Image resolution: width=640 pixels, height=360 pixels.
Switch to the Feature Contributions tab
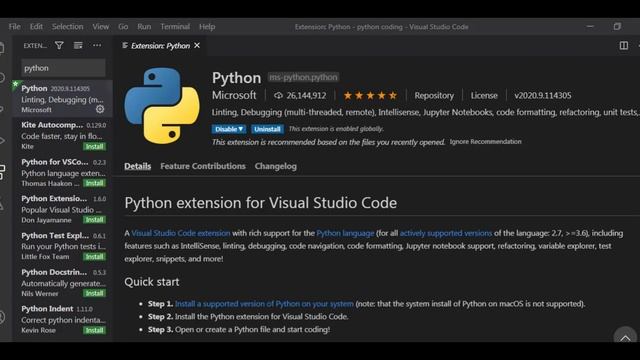pos(203,166)
